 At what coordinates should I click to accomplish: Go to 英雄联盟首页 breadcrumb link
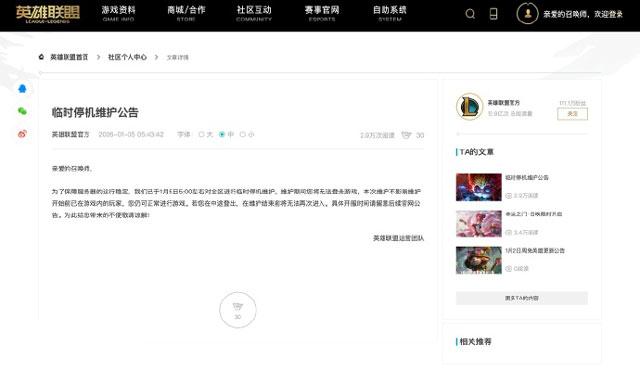[69, 57]
